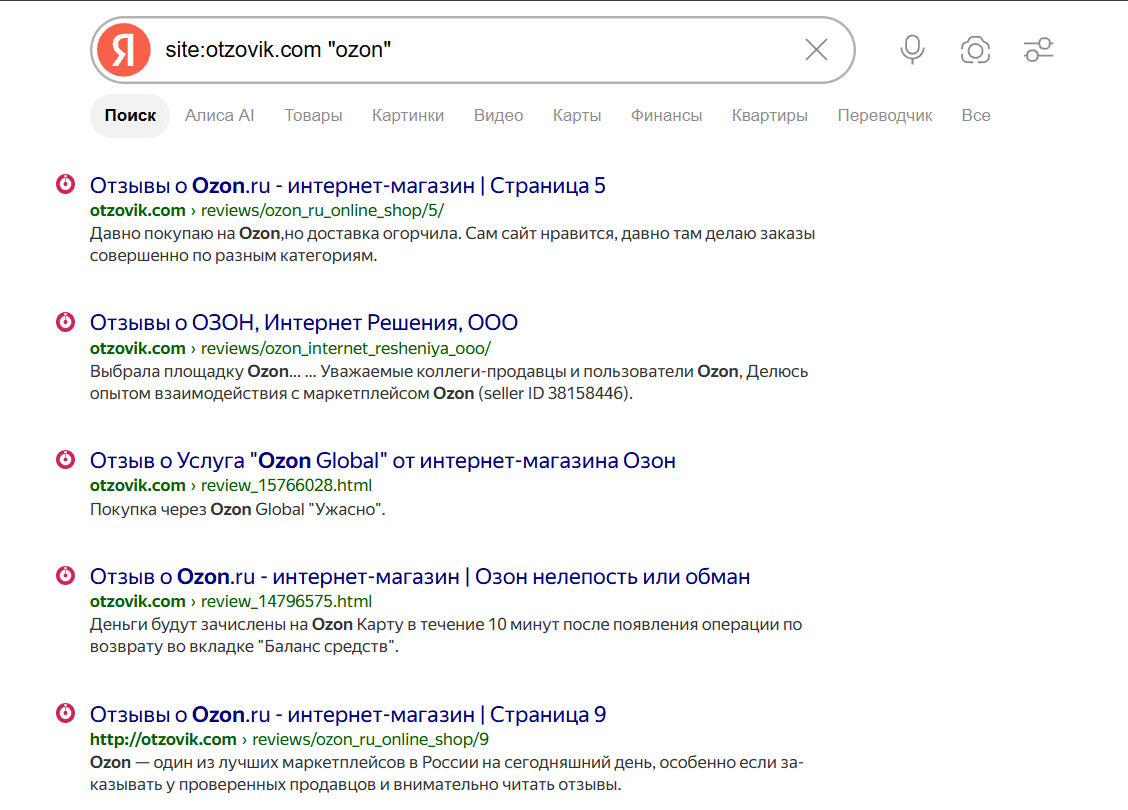This screenshot has height=810, width=1128.
Task: Go to the Видео tab
Action: coord(498,115)
